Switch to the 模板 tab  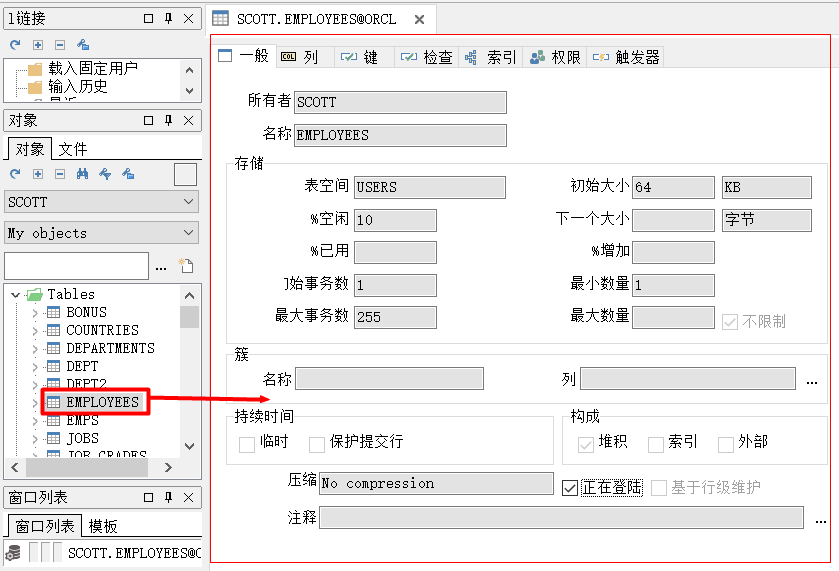pos(103,526)
